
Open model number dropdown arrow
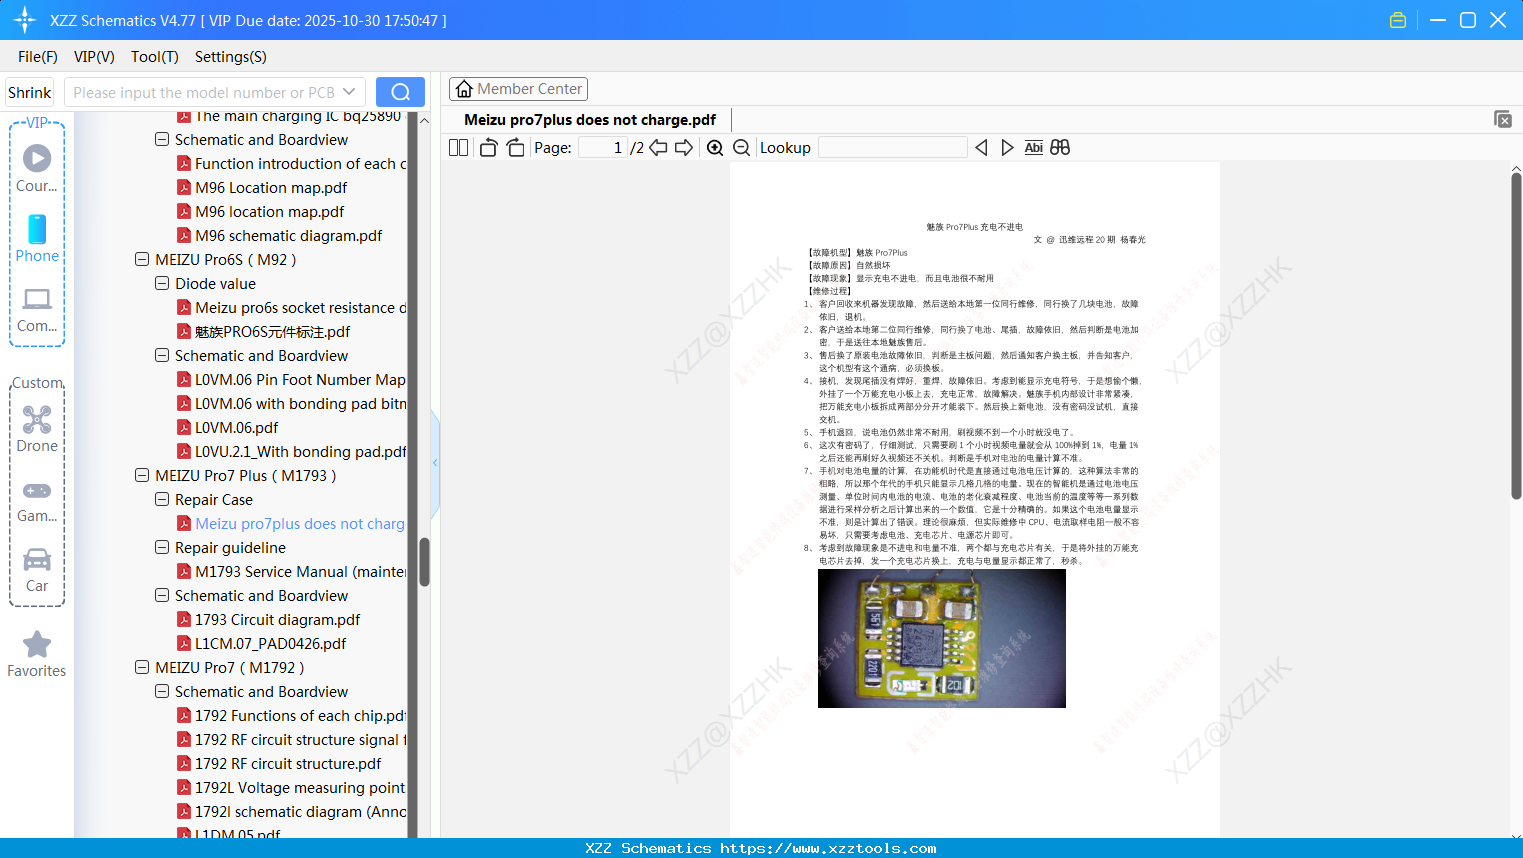click(x=349, y=92)
